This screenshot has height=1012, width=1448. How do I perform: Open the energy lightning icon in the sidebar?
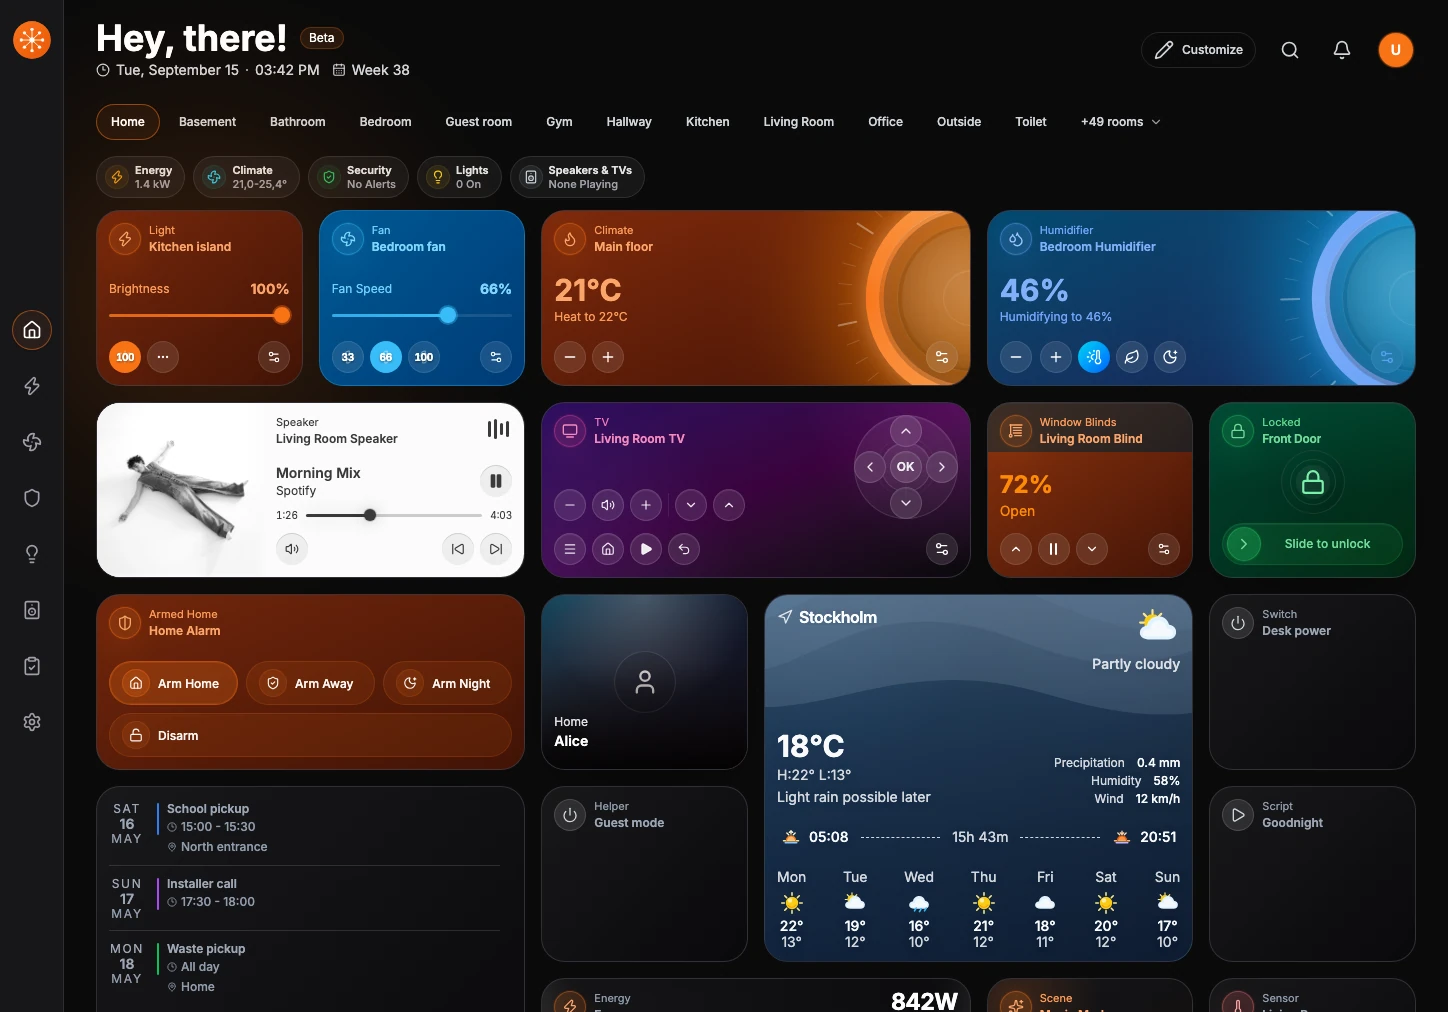coord(32,386)
